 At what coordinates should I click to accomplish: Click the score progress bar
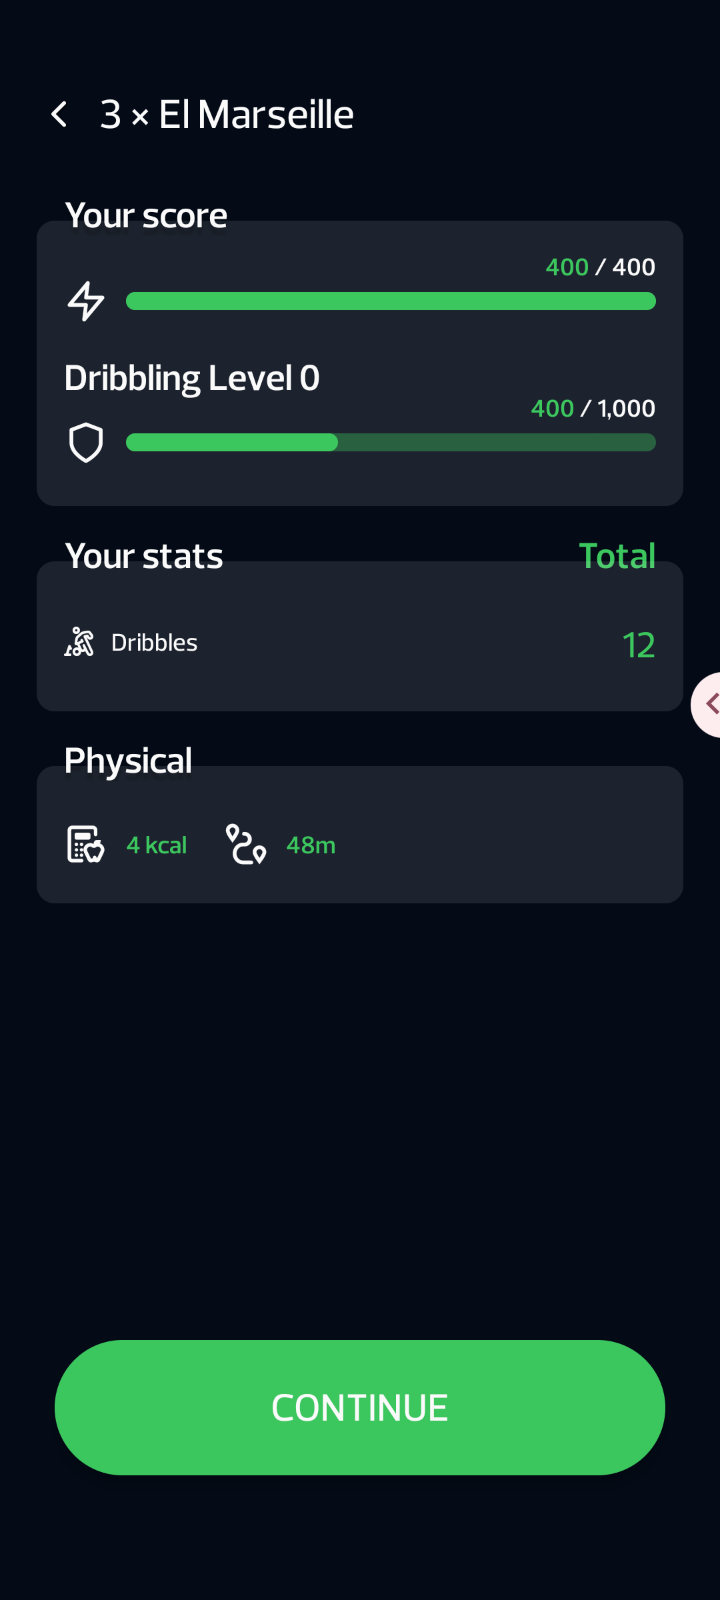tap(390, 301)
